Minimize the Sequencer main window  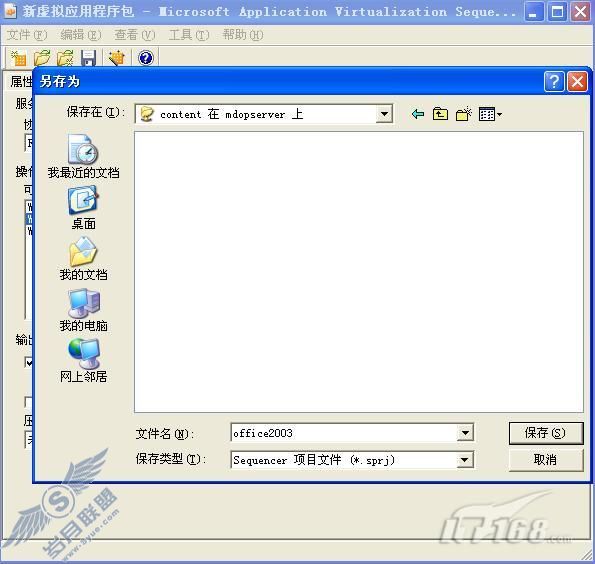point(534,12)
